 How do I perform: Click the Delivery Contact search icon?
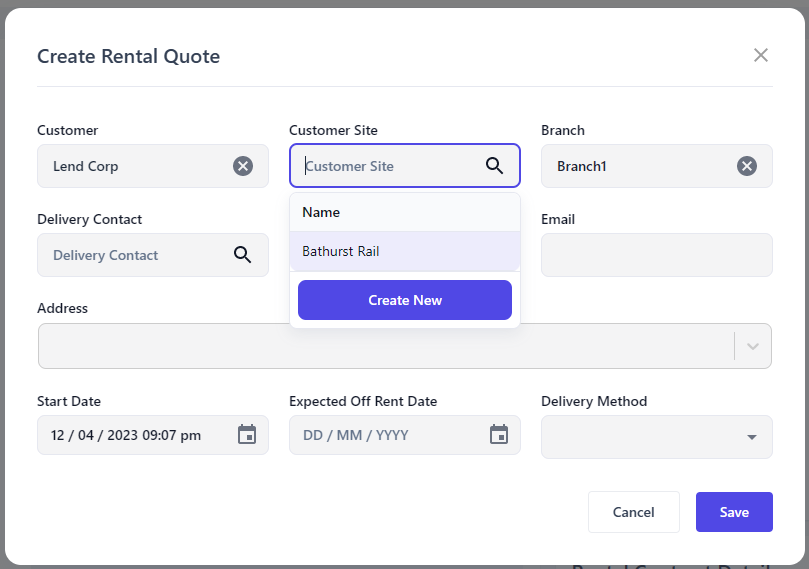(242, 255)
